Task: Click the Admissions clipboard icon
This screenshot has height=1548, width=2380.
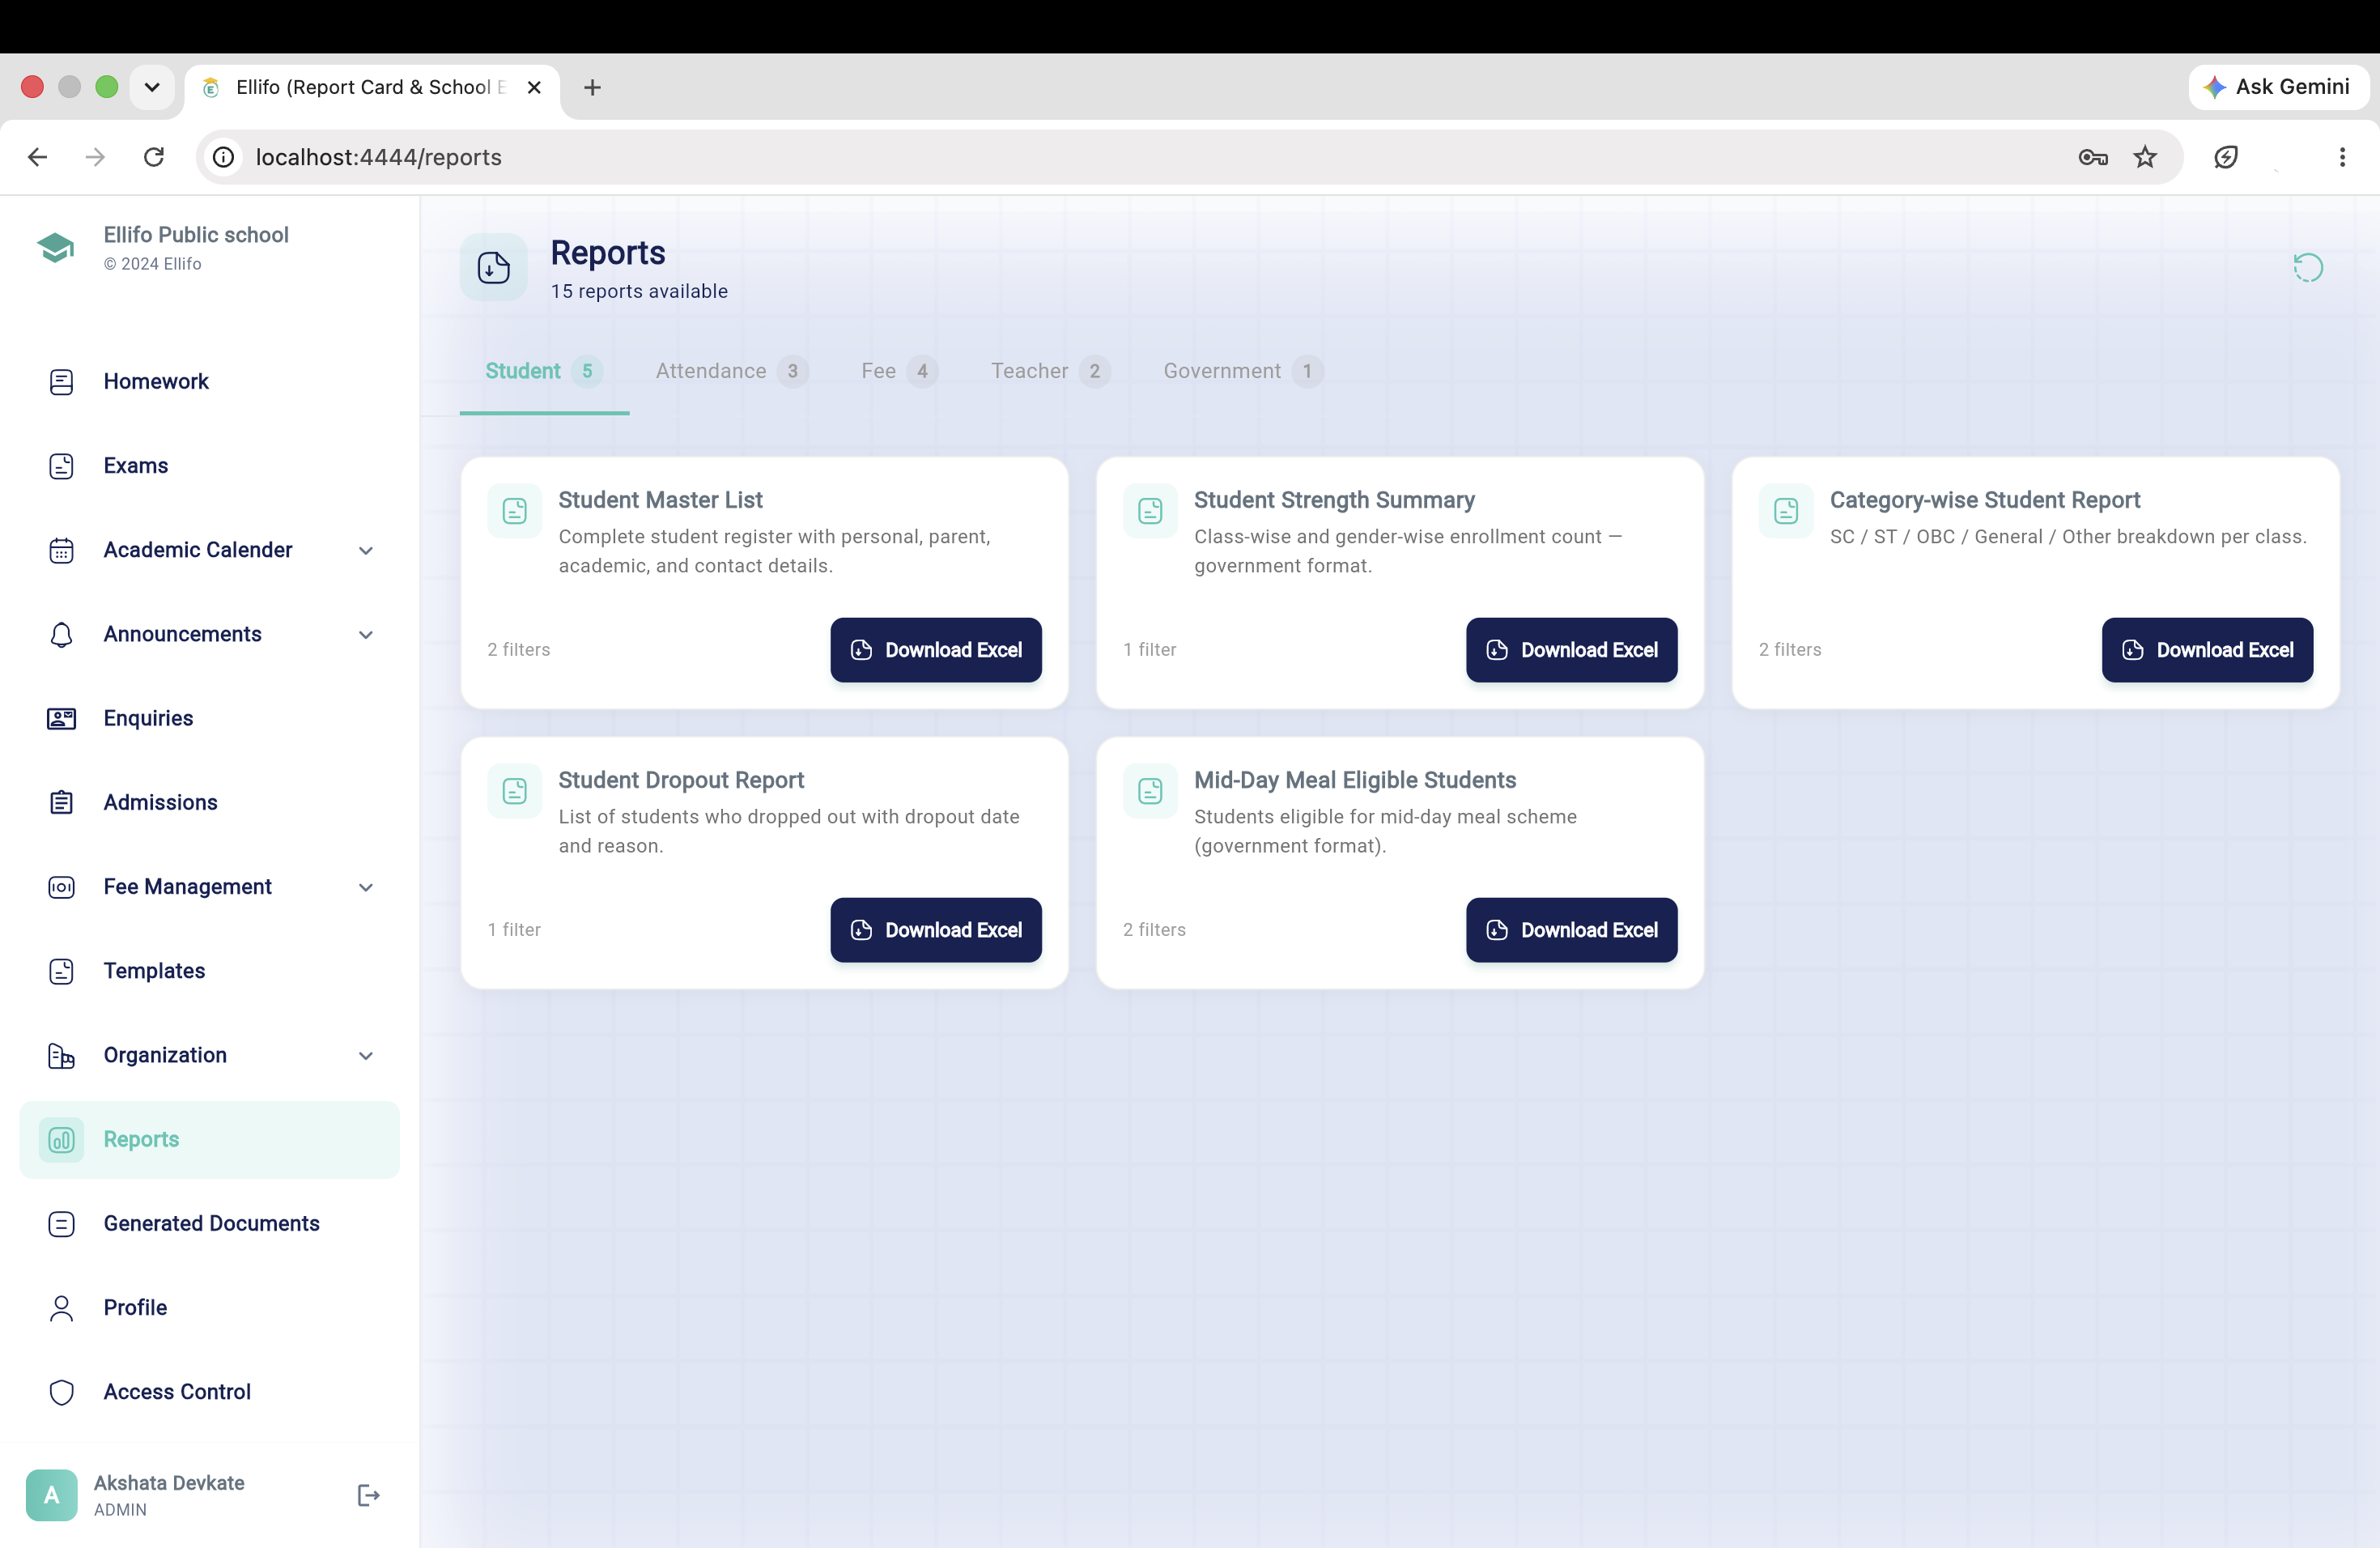Action: coord(61,802)
